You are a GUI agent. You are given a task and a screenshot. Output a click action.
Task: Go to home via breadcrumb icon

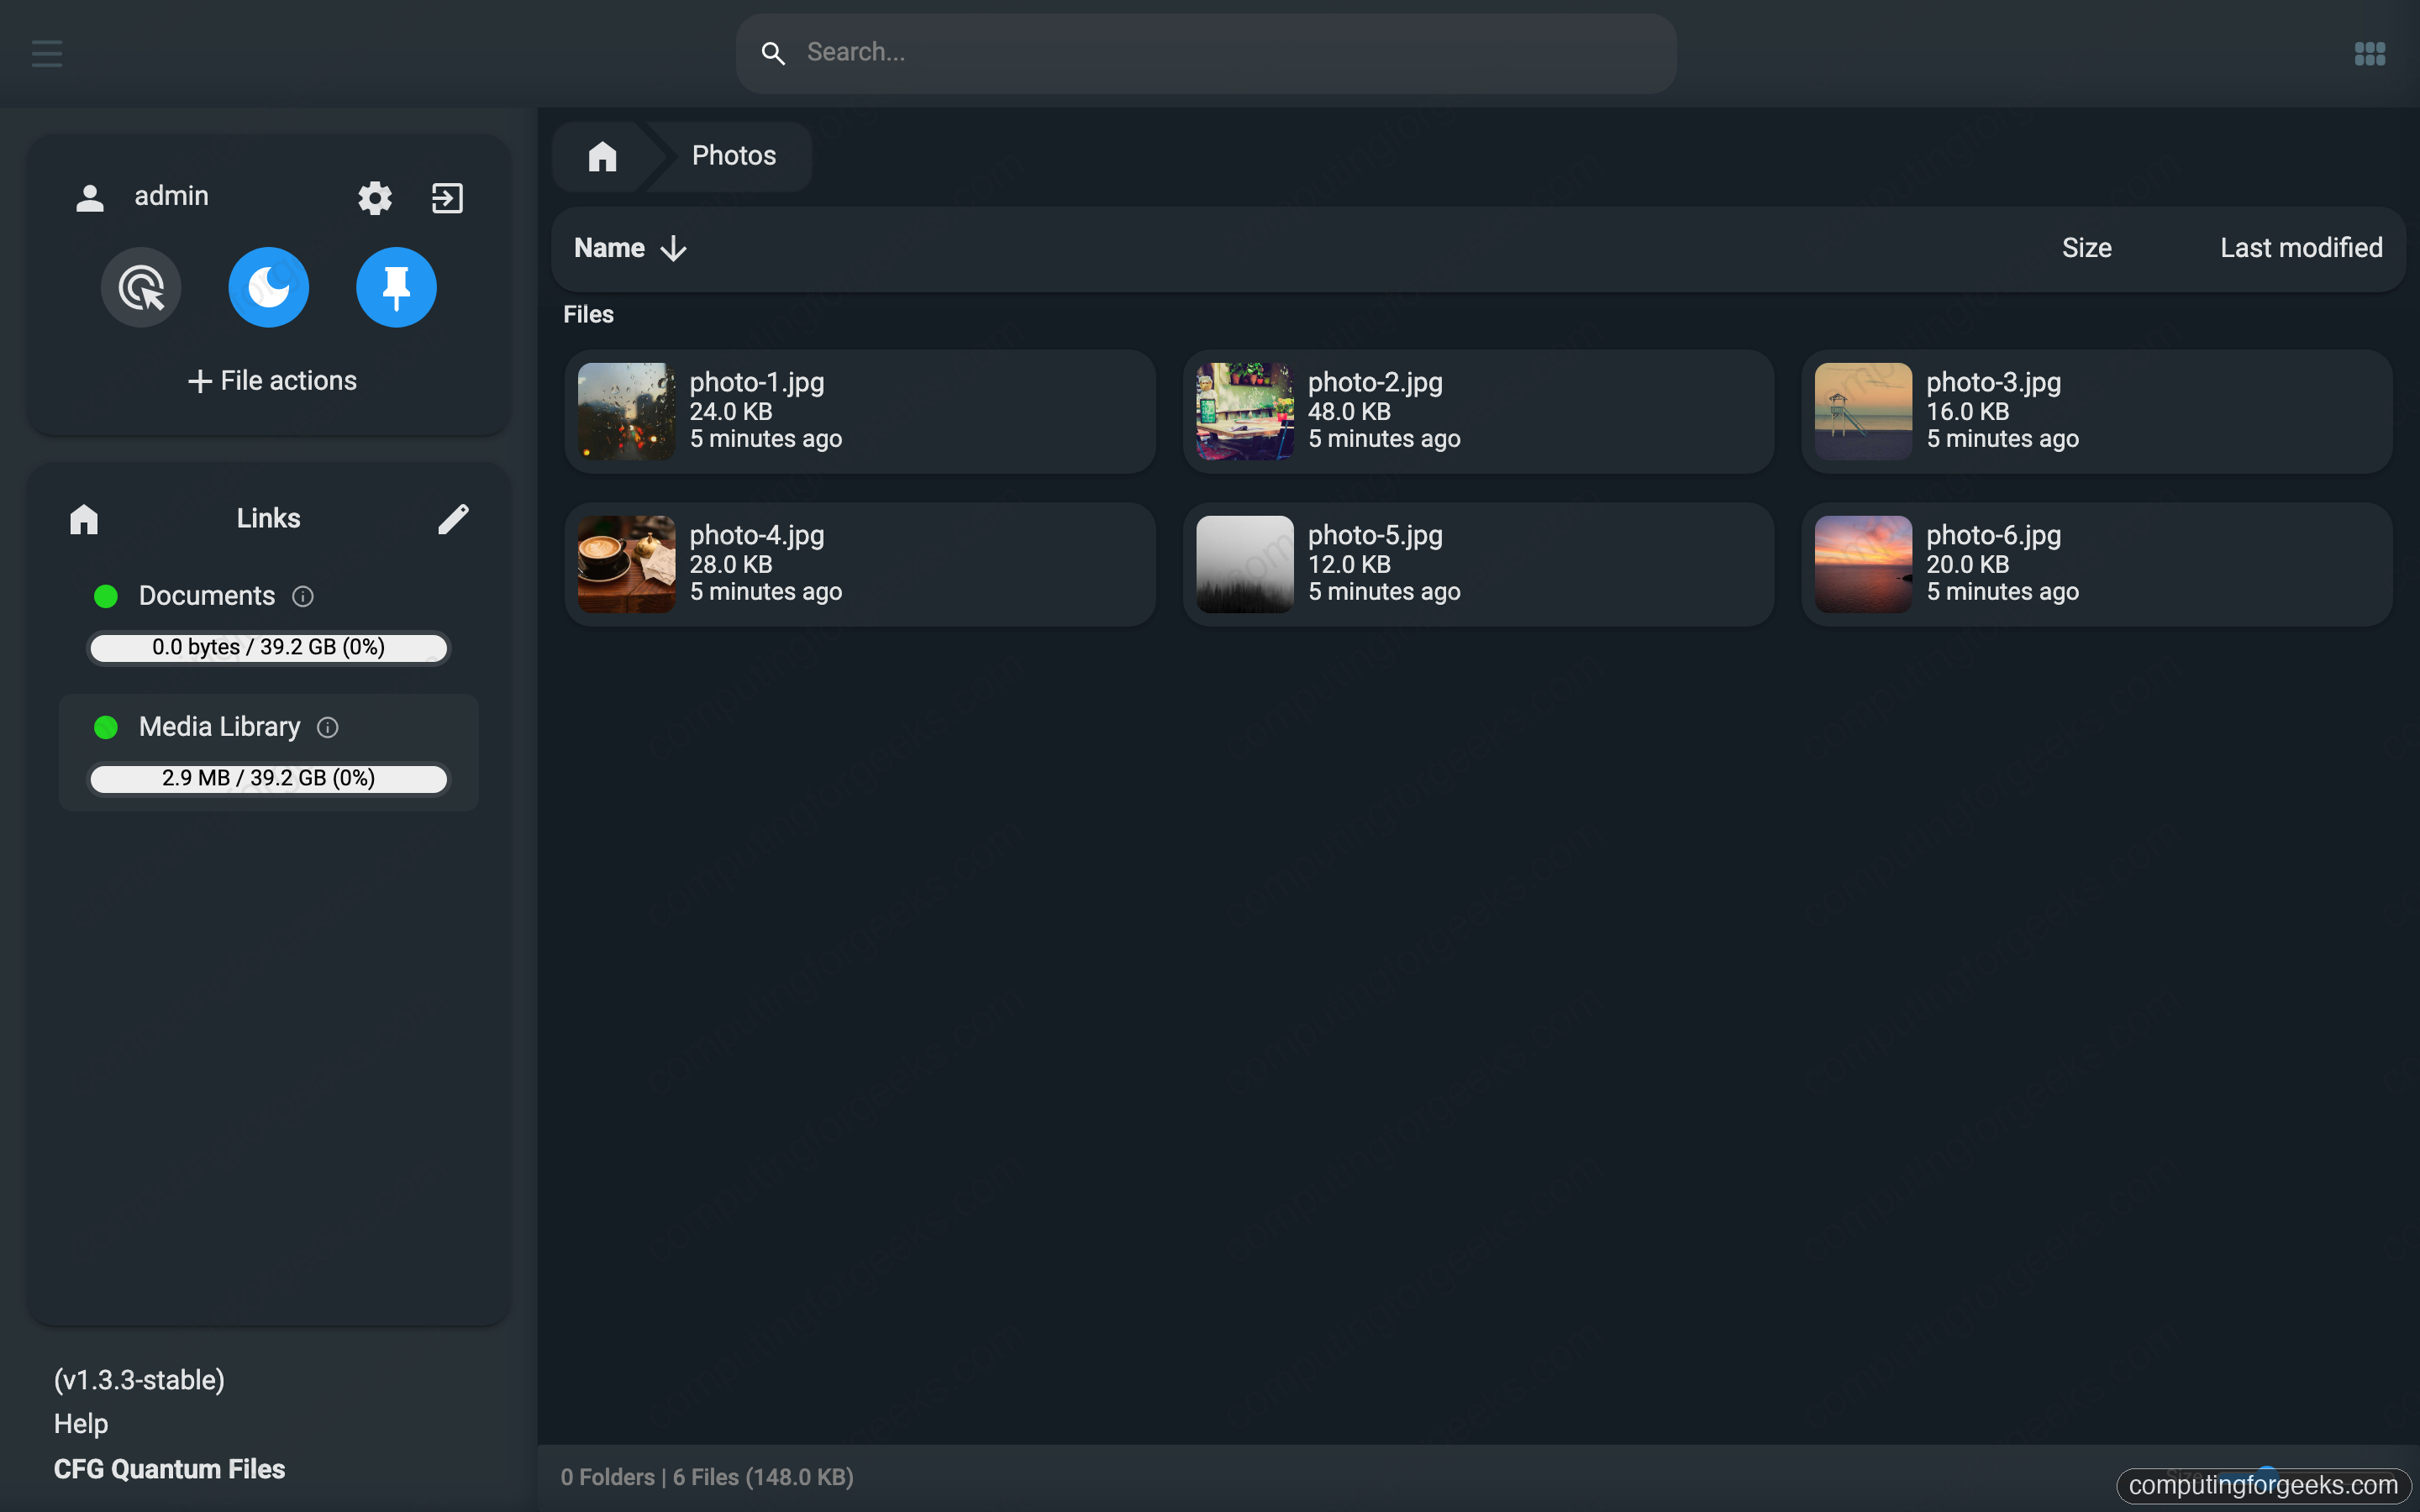click(x=602, y=156)
